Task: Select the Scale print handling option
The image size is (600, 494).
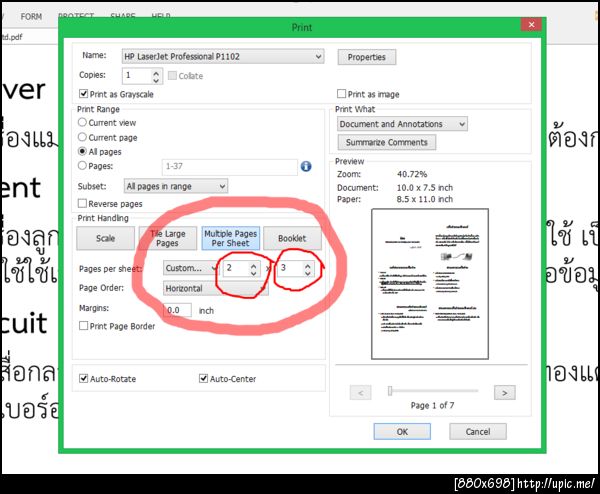Action: (x=106, y=238)
